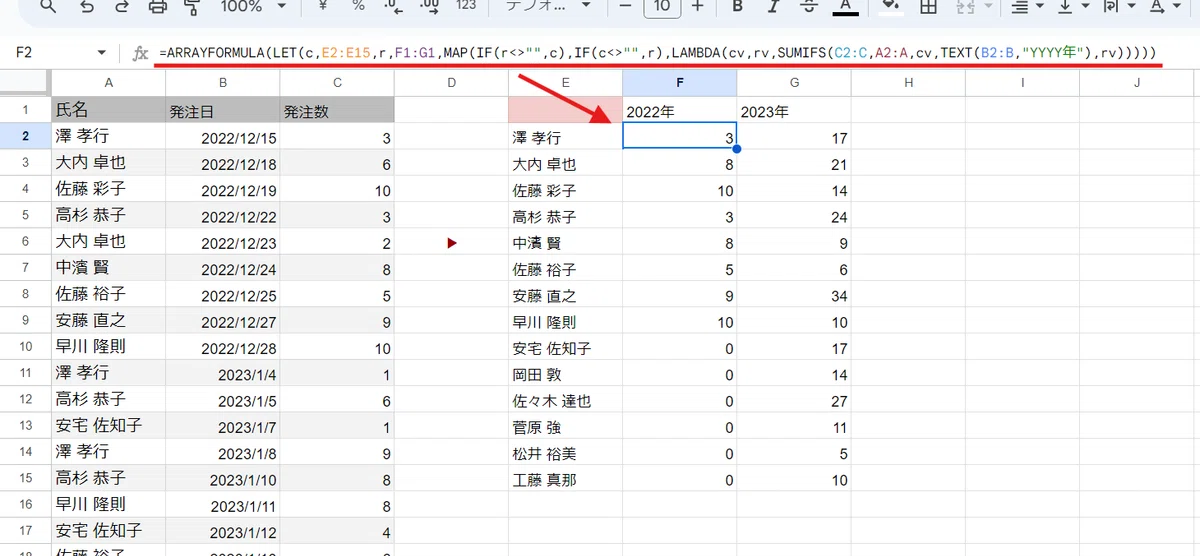The width and height of the screenshot is (1200, 556).
Task: Open the vertical align dropdown
Action: [x=1071, y=7]
